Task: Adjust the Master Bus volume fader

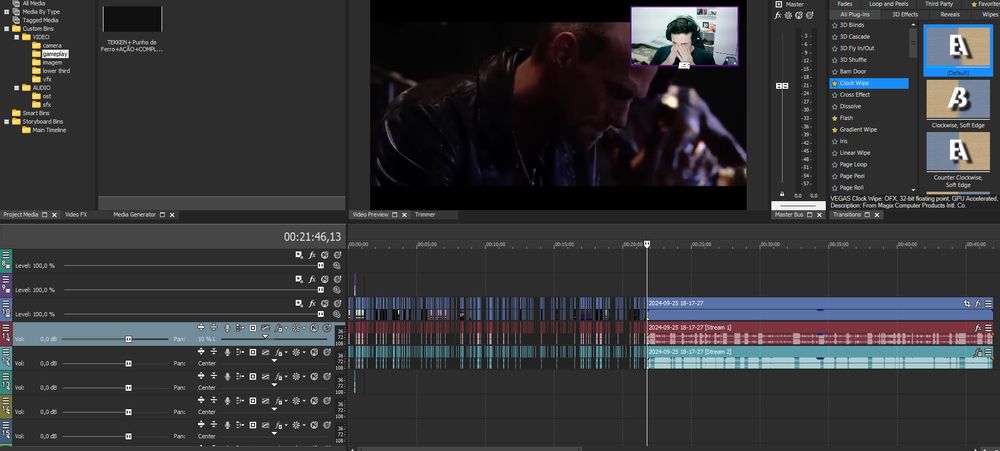Action: (x=782, y=86)
